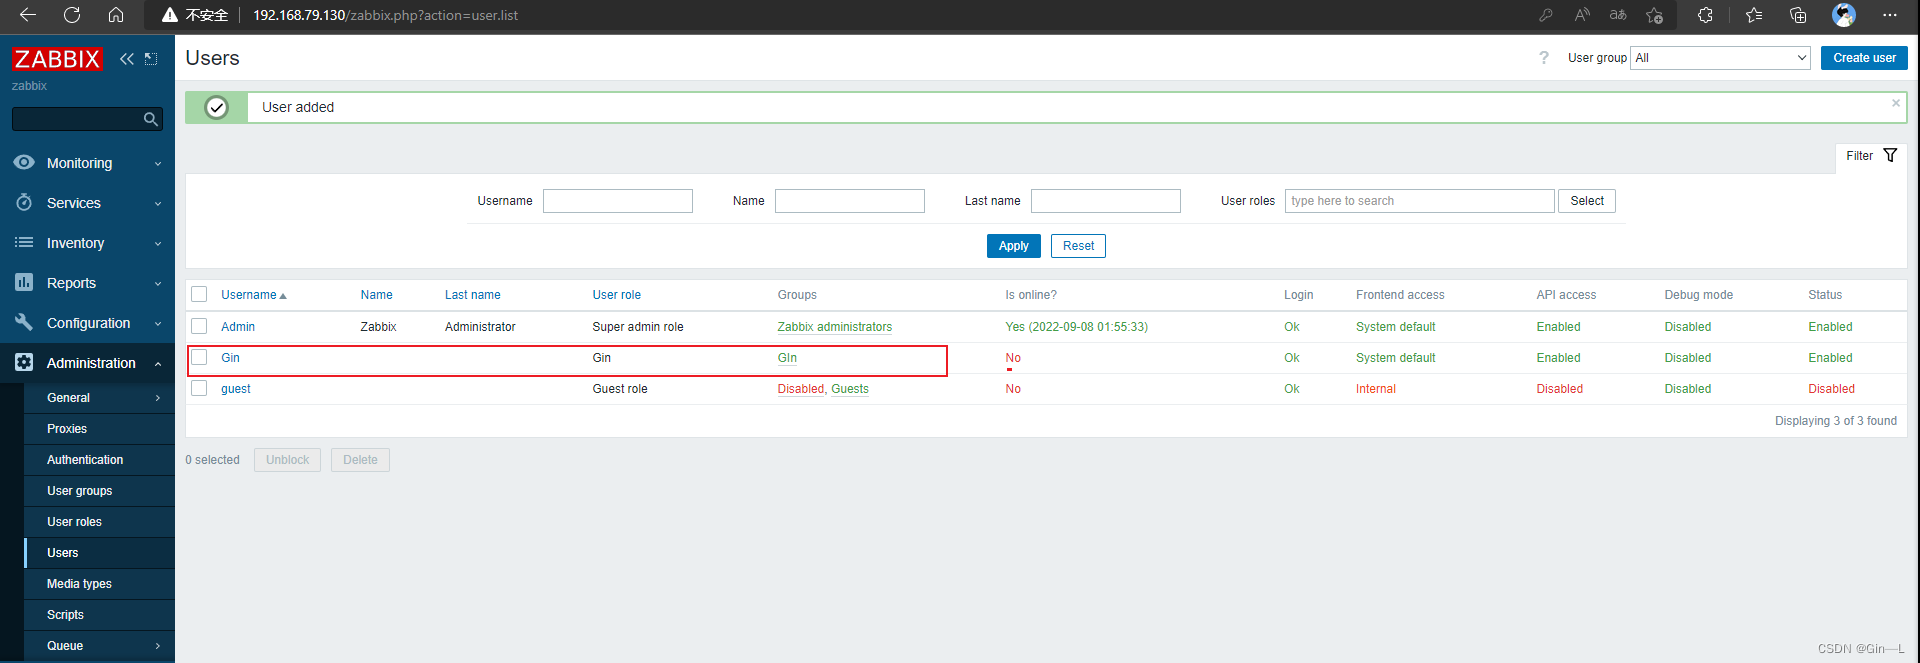Toggle the select-all users checkbox
The height and width of the screenshot is (663, 1920).
(x=199, y=294)
